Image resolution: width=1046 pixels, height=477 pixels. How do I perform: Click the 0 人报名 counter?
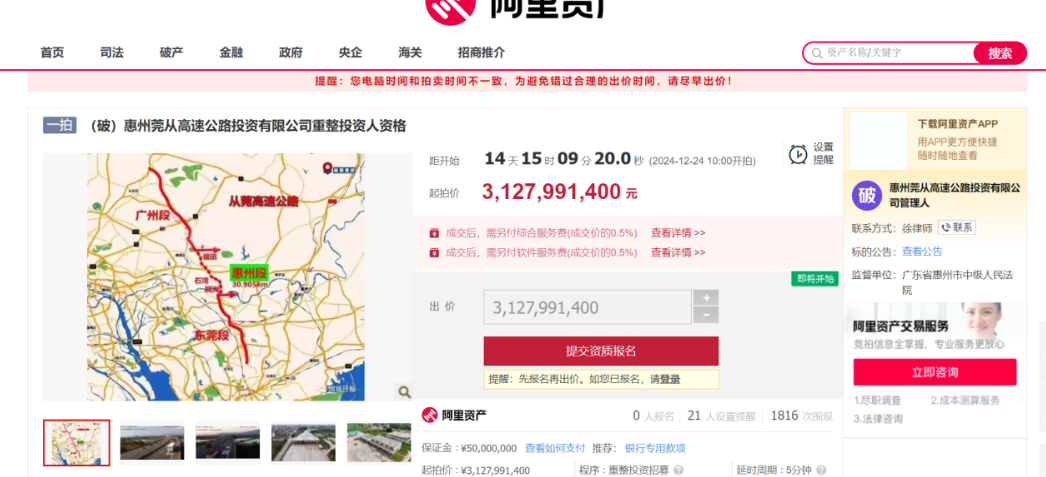click(x=653, y=416)
